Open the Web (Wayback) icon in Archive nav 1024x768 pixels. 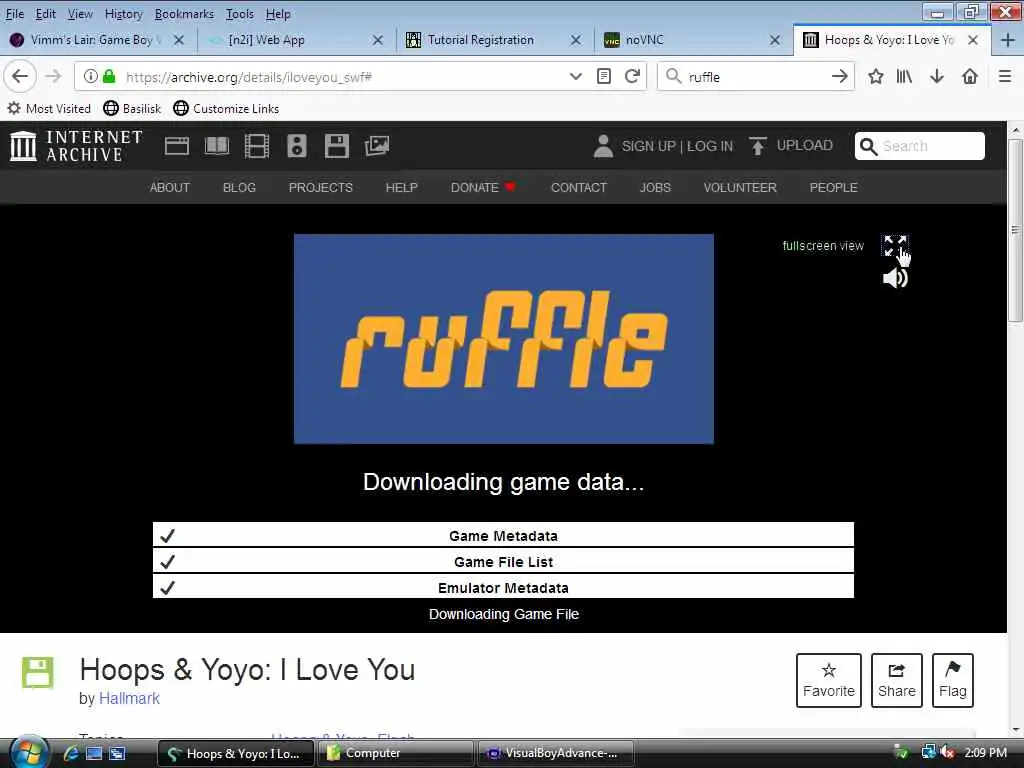pos(176,146)
